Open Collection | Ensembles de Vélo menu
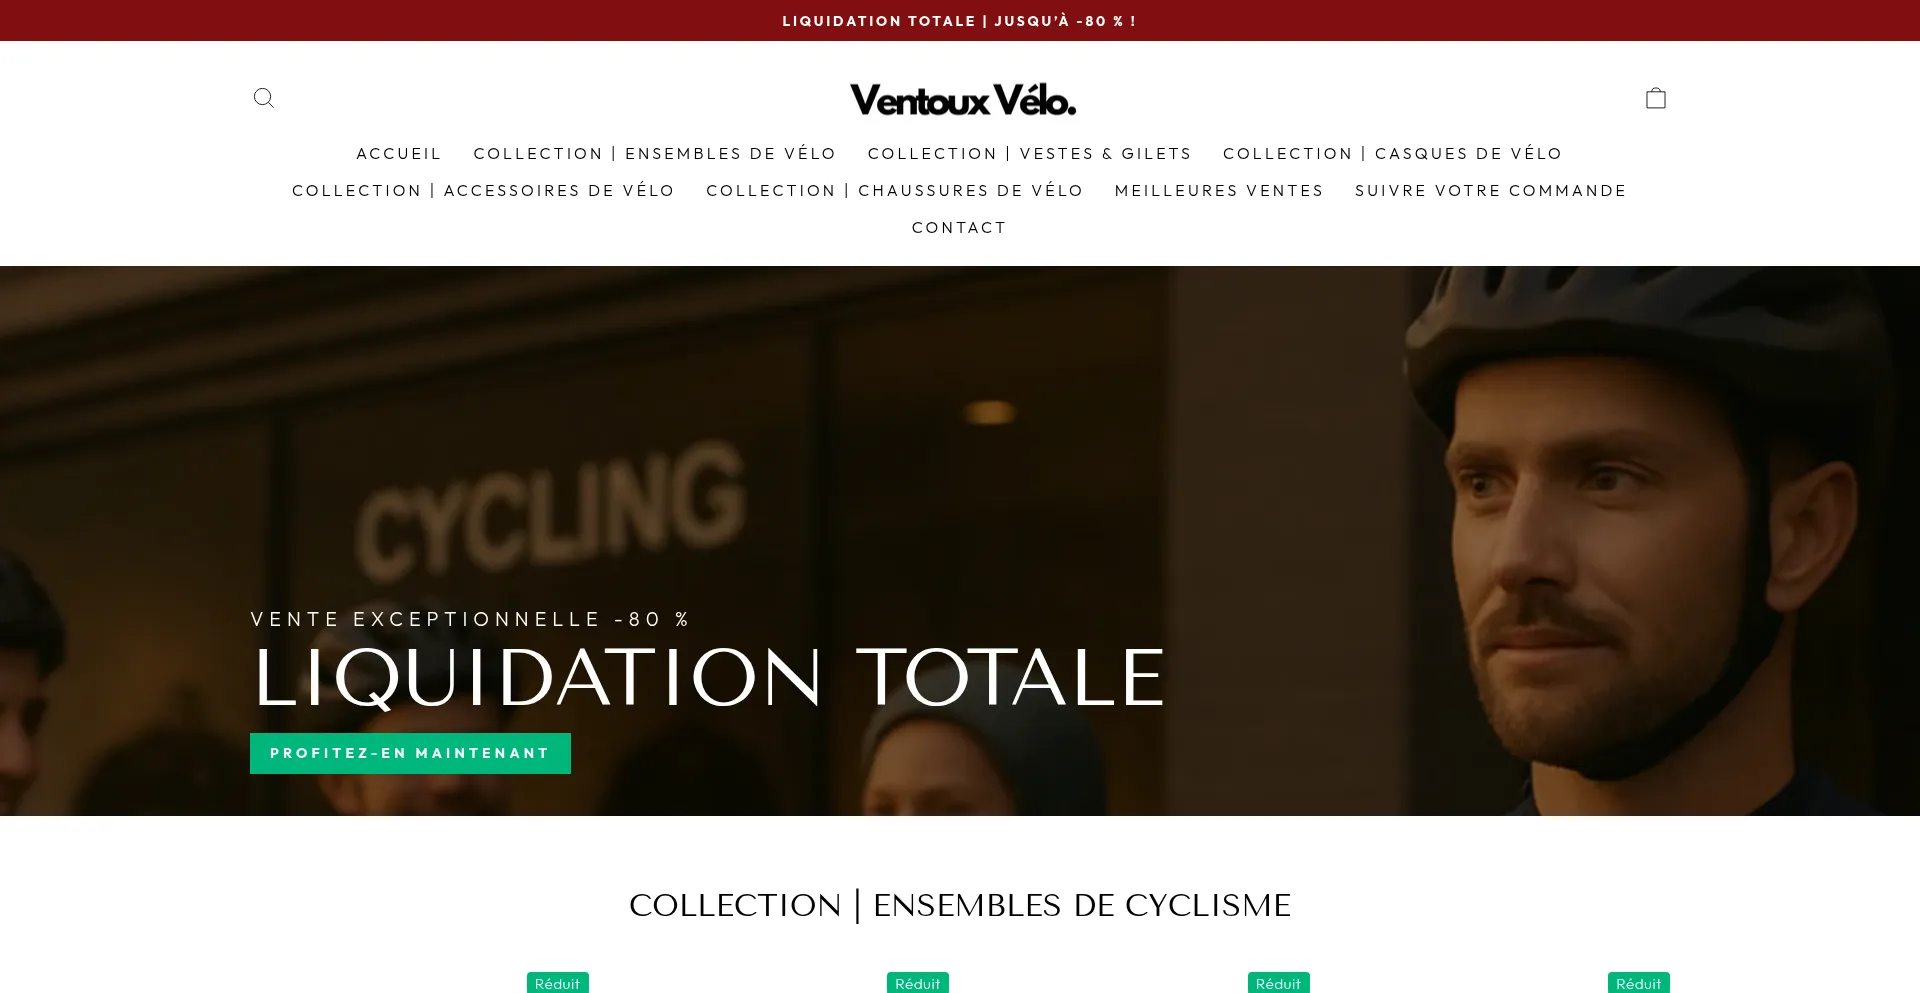The width and height of the screenshot is (1920, 993). click(655, 154)
